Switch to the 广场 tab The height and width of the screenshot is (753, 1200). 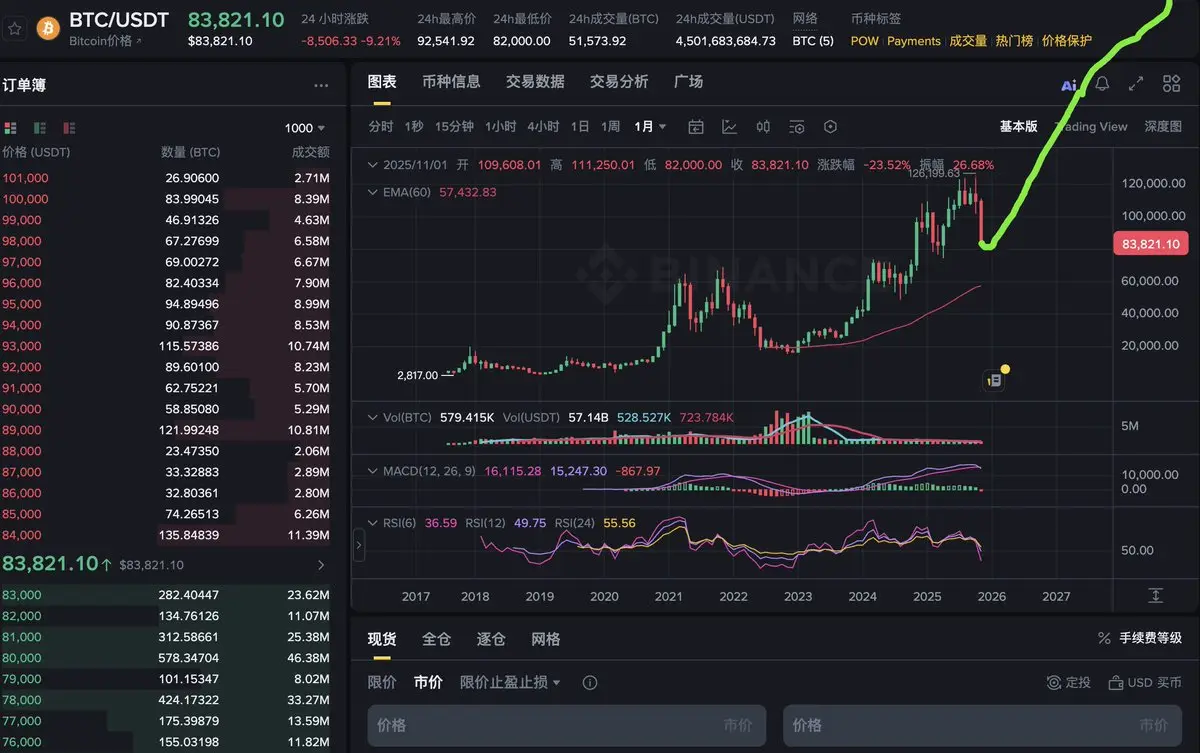688,82
